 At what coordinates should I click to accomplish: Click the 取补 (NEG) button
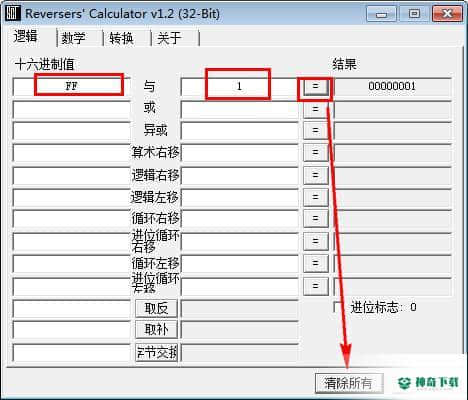tap(156, 329)
